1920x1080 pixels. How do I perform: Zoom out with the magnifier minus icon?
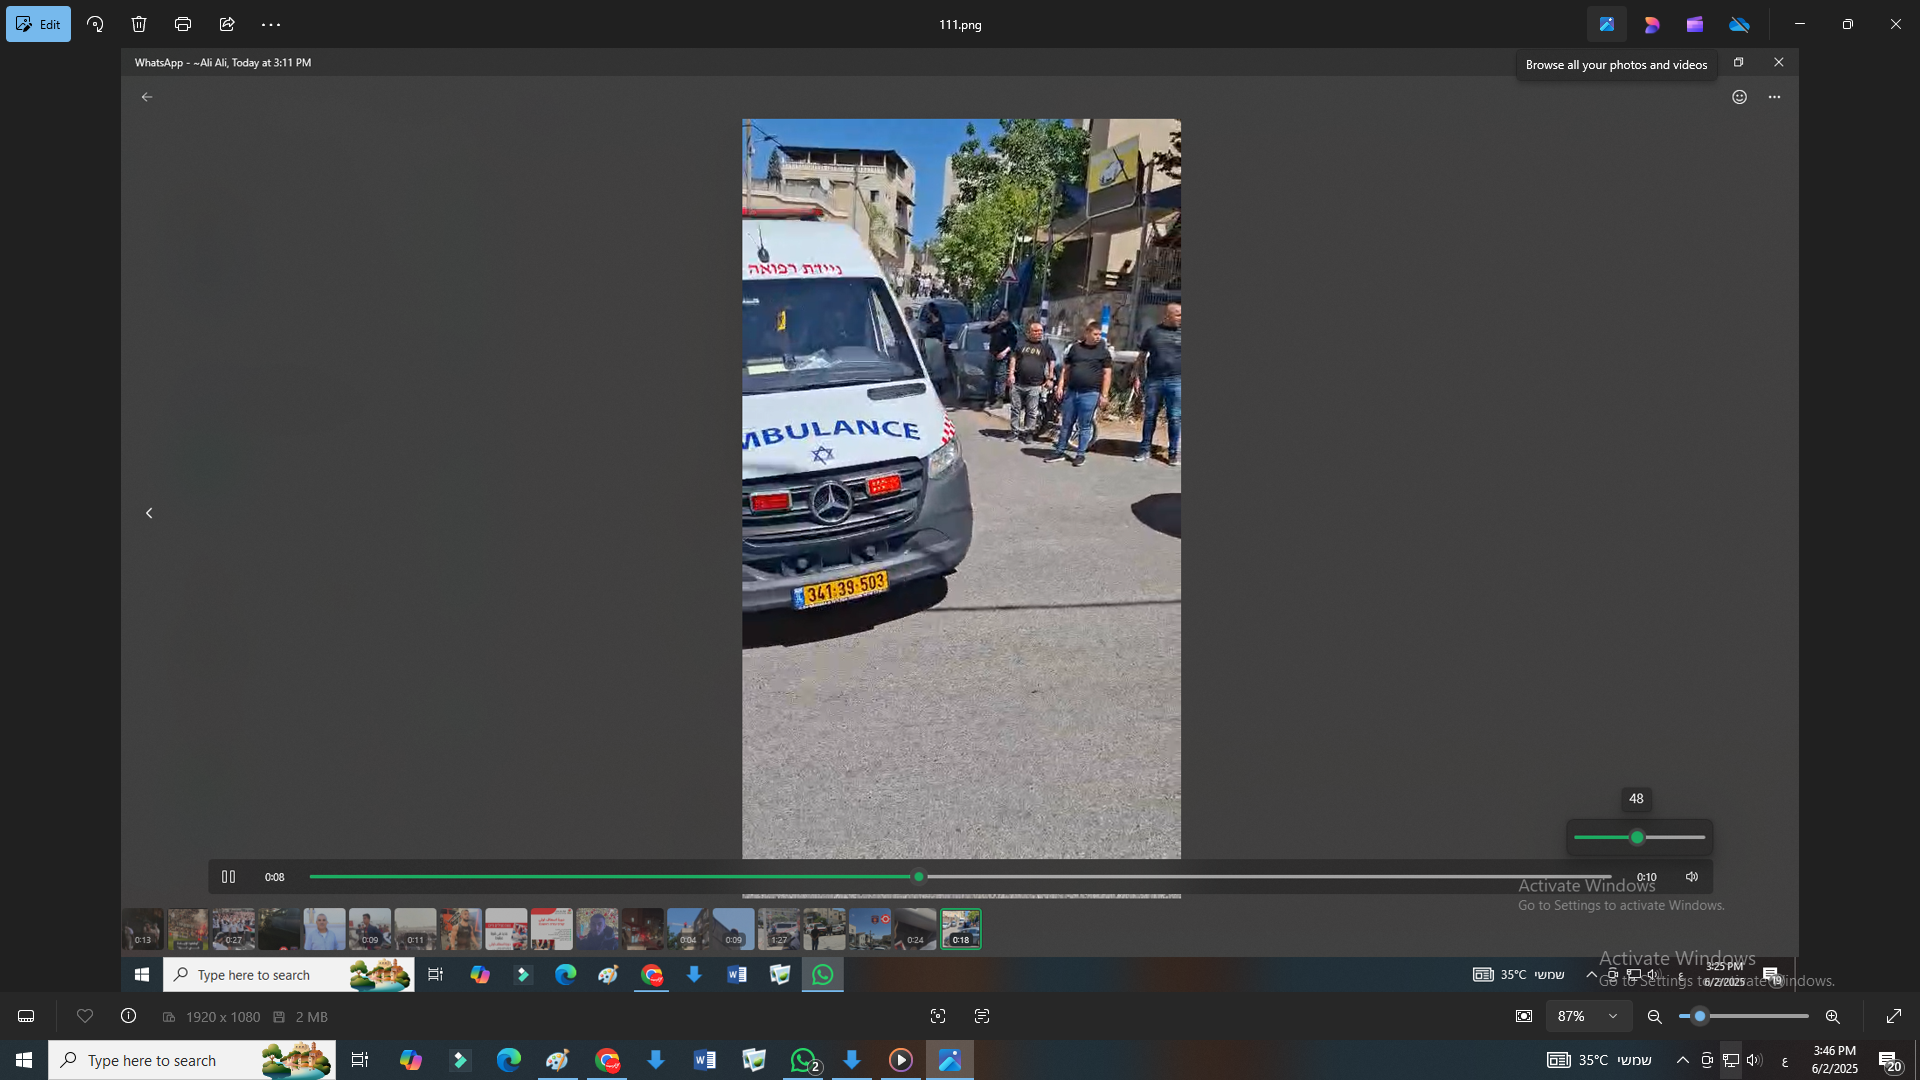[x=1655, y=1016]
